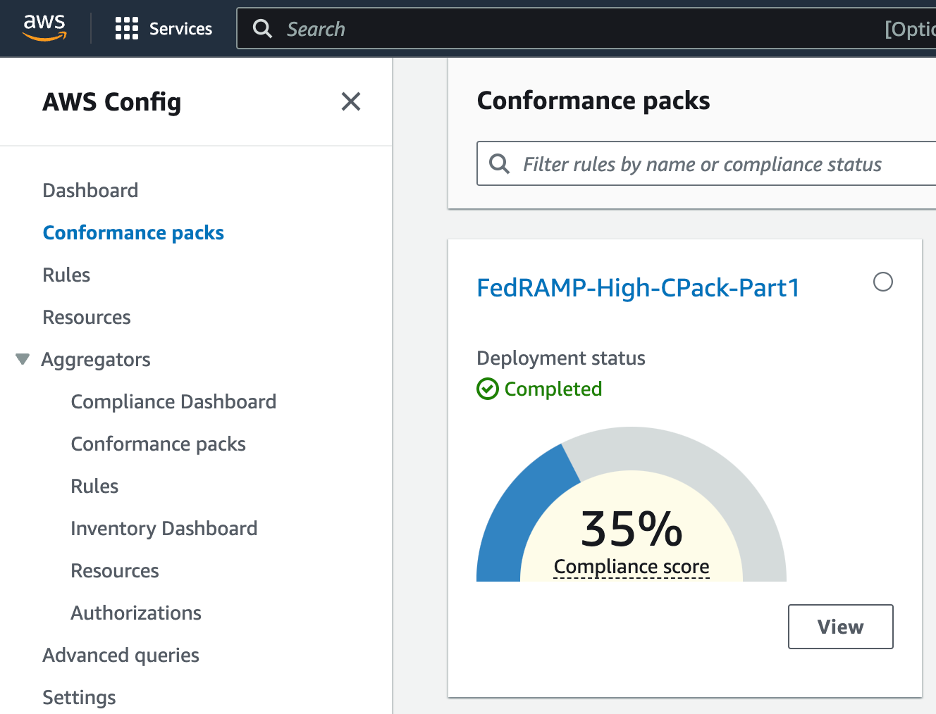Click the green Completed status check icon
Screen dimensions: 936x714
point(487,389)
